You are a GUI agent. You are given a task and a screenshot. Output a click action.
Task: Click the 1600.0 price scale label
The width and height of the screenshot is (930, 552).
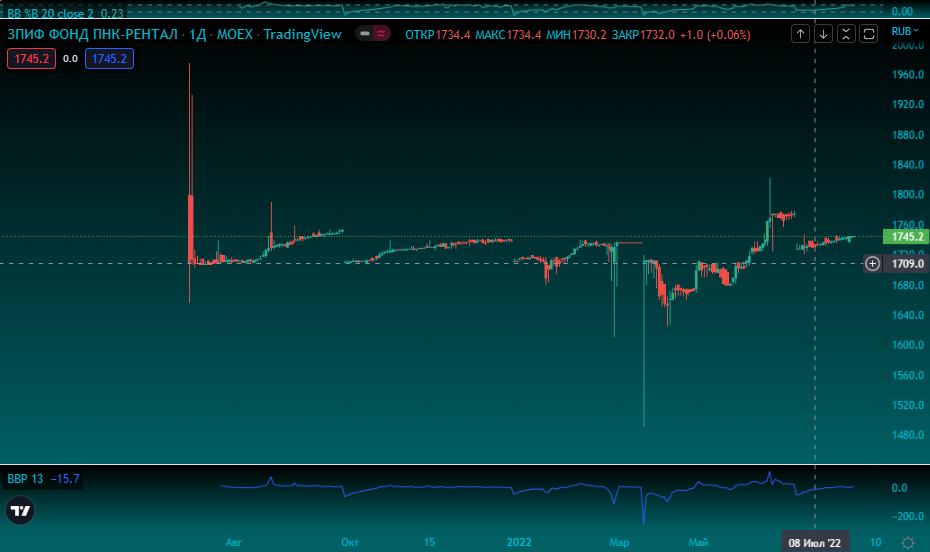pyautogui.click(x=908, y=344)
